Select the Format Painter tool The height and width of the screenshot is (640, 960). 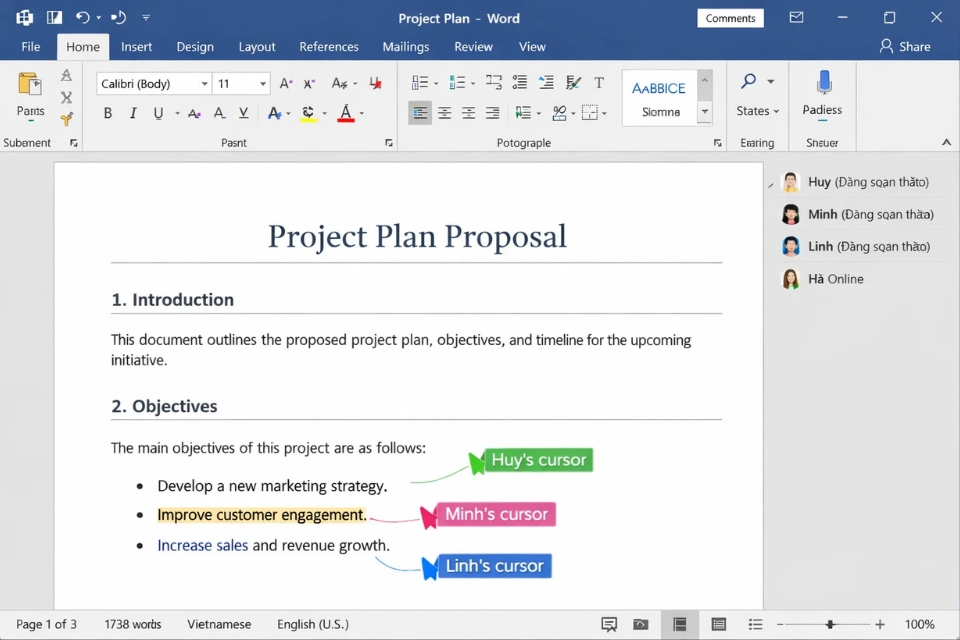point(67,120)
